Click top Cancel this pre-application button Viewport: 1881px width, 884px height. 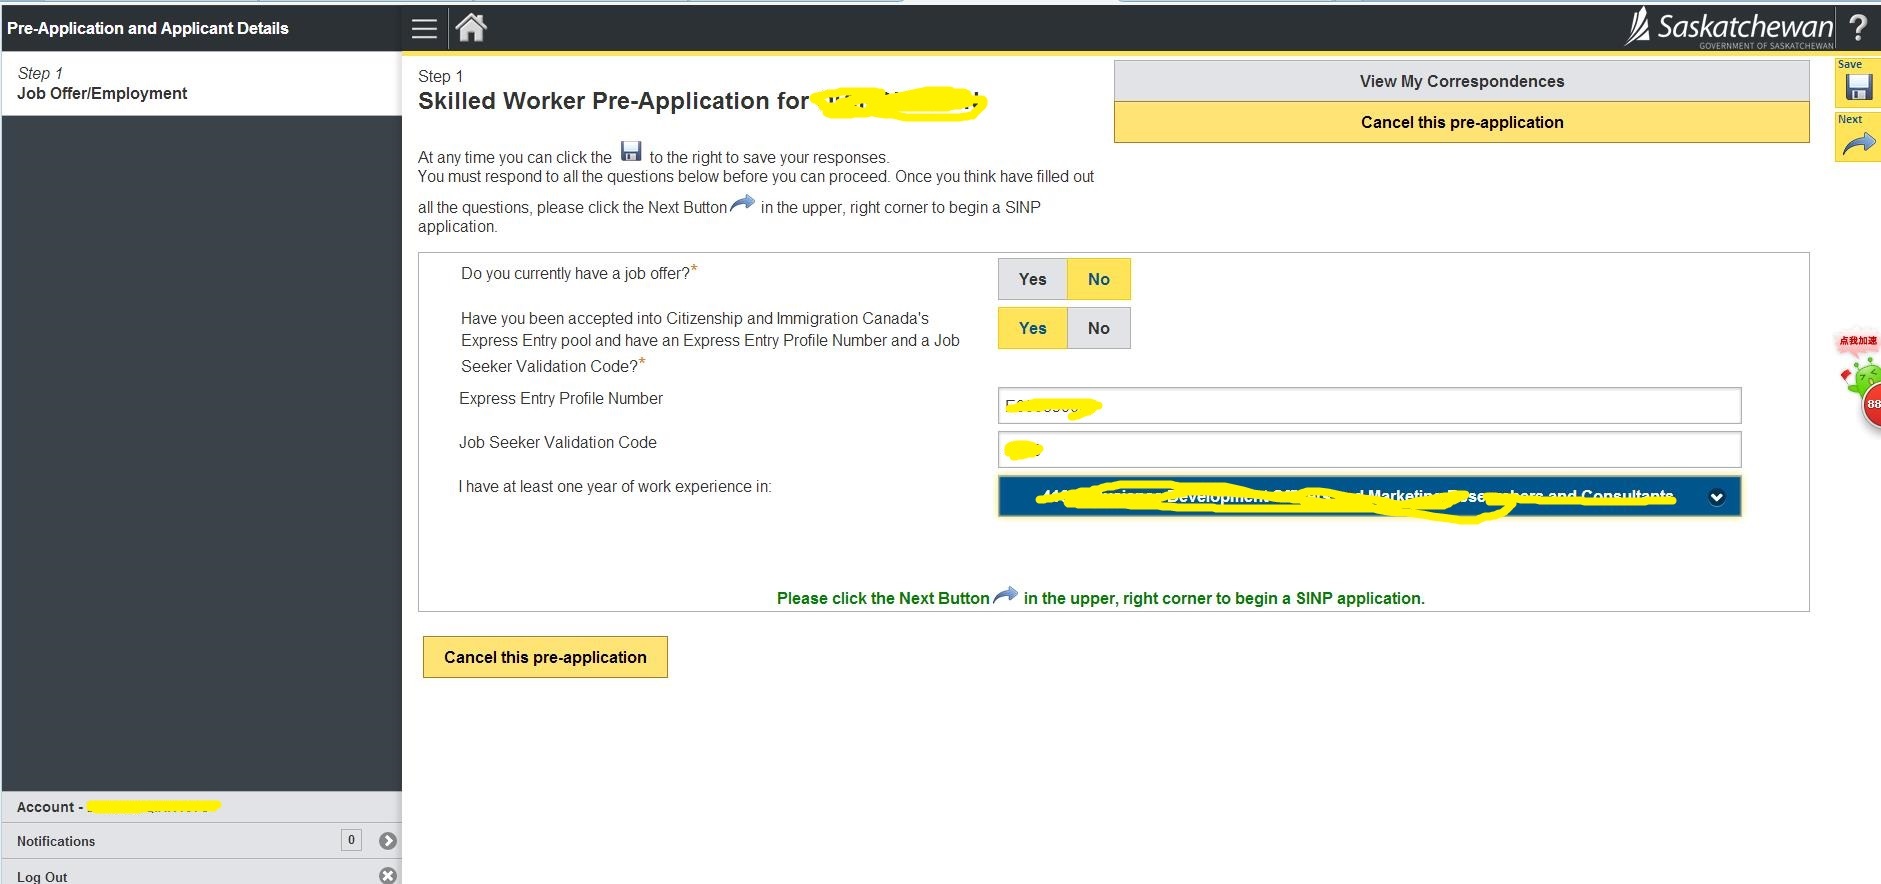pyautogui.click(x=1461, y=122)
